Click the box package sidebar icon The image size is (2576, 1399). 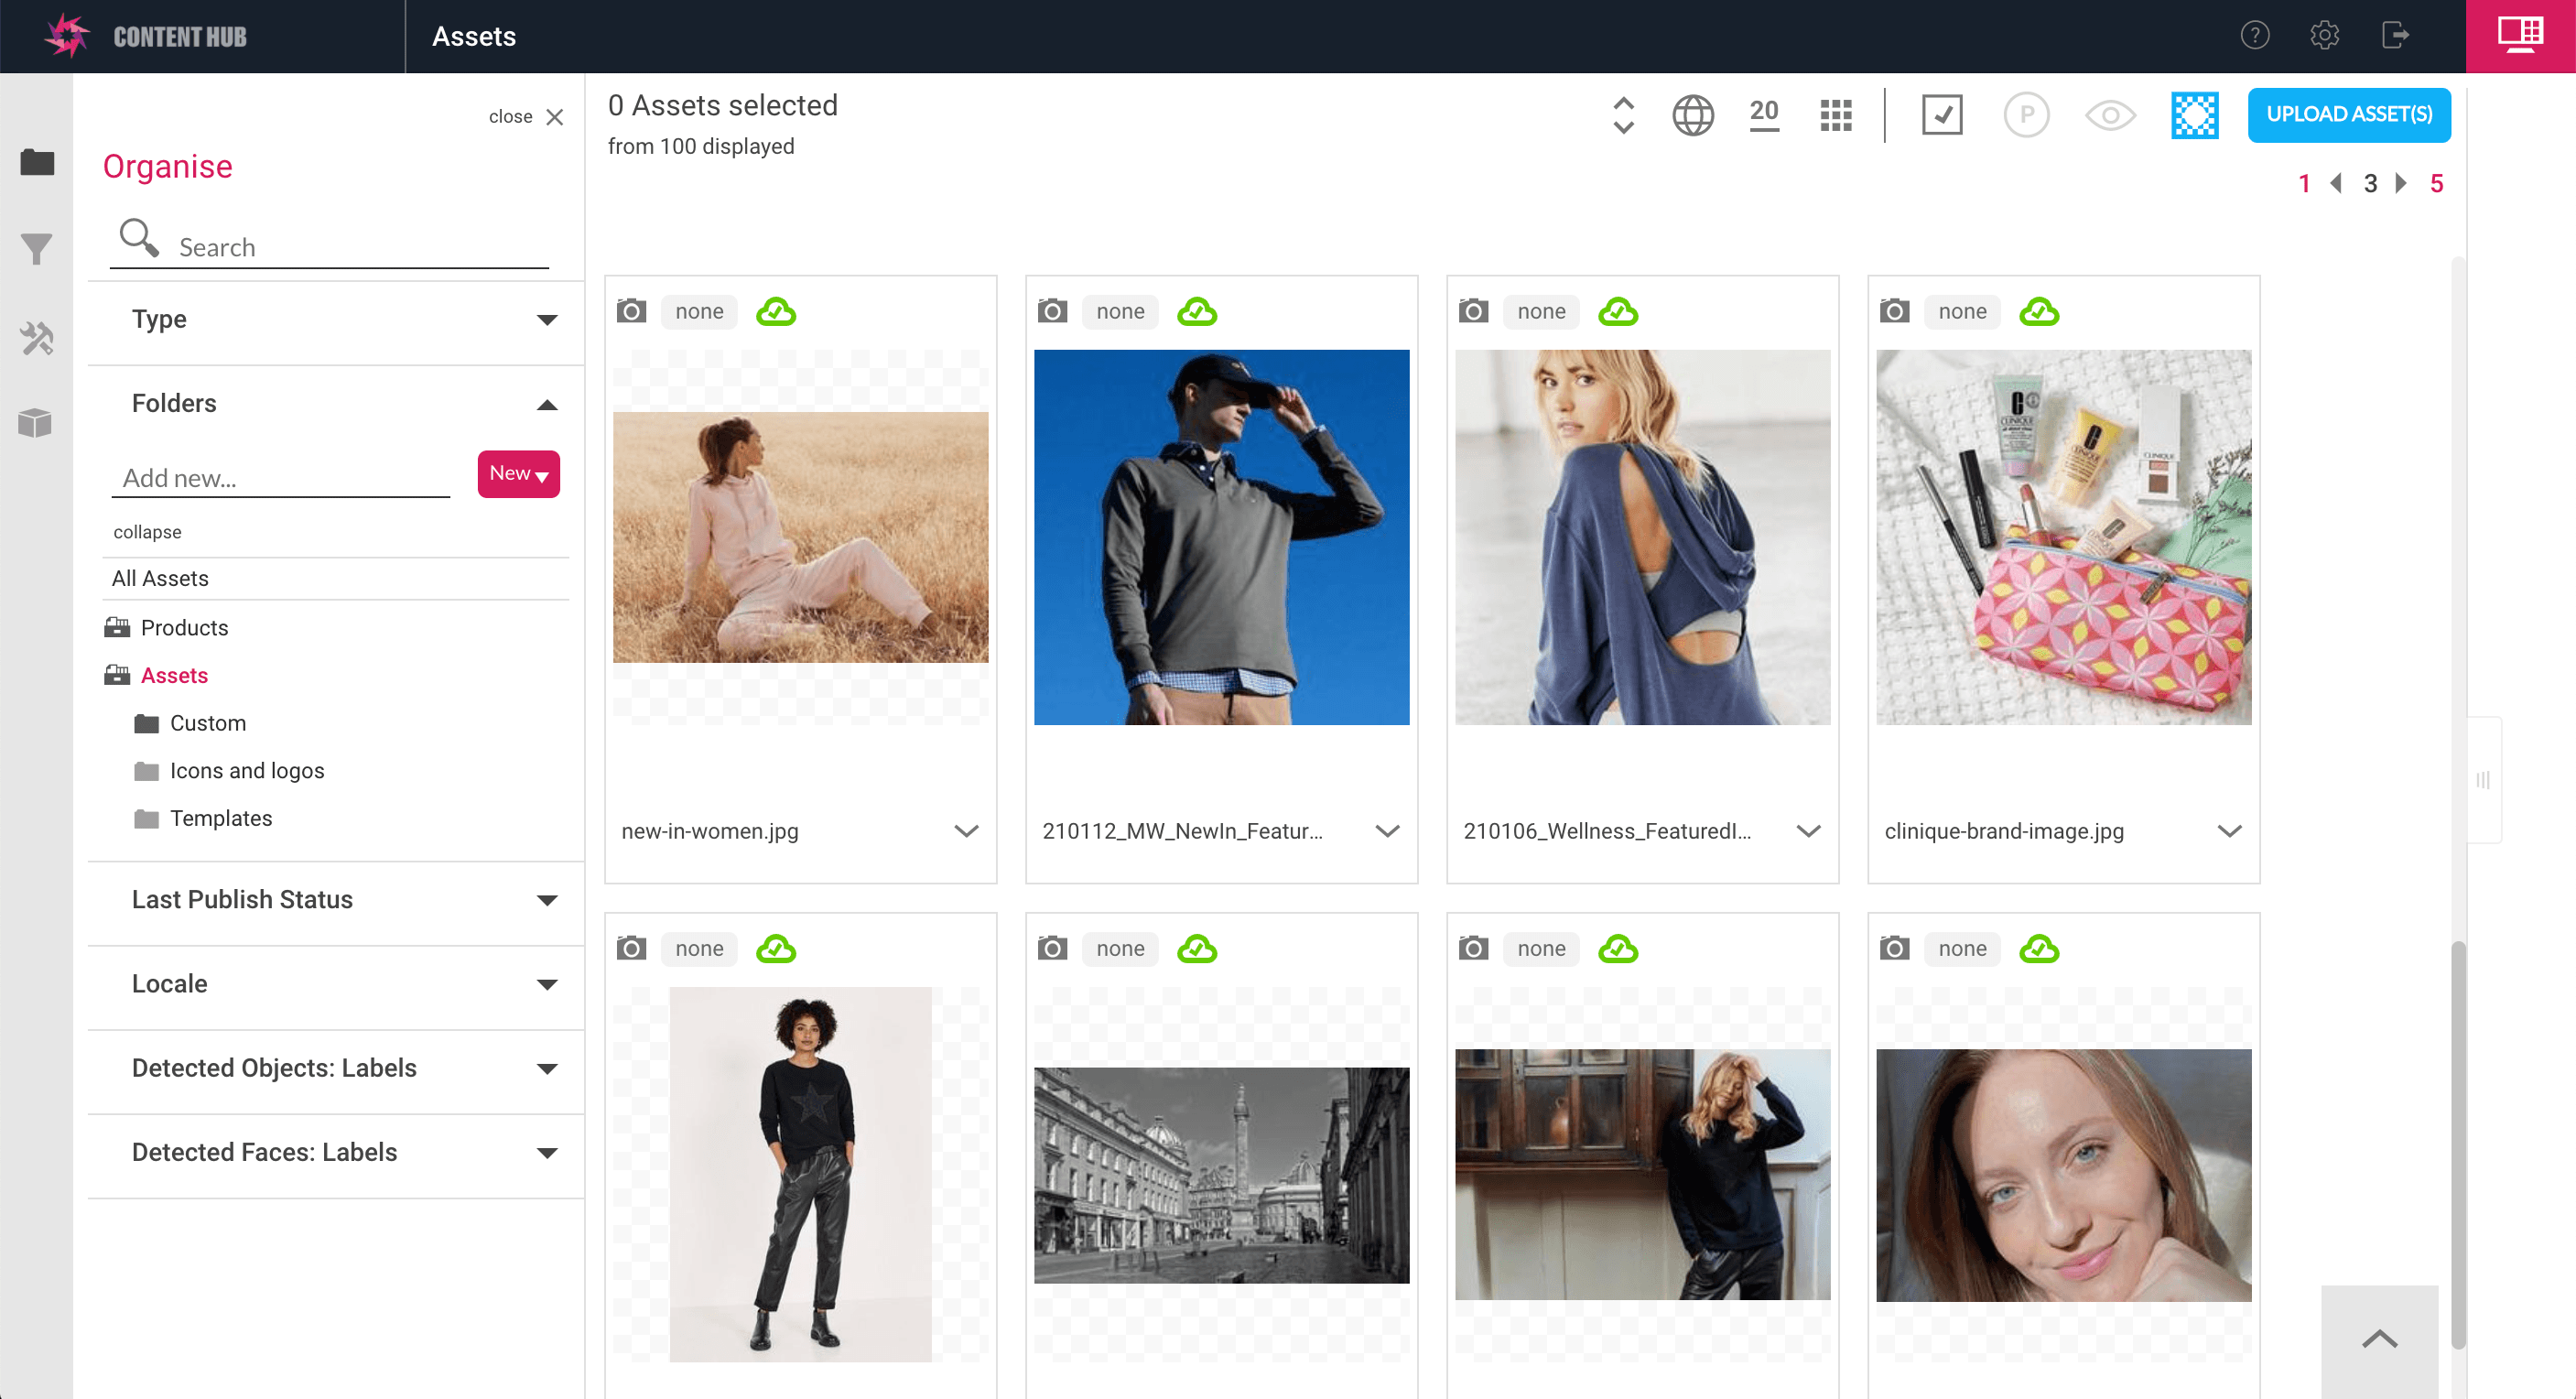coord(36,423)
